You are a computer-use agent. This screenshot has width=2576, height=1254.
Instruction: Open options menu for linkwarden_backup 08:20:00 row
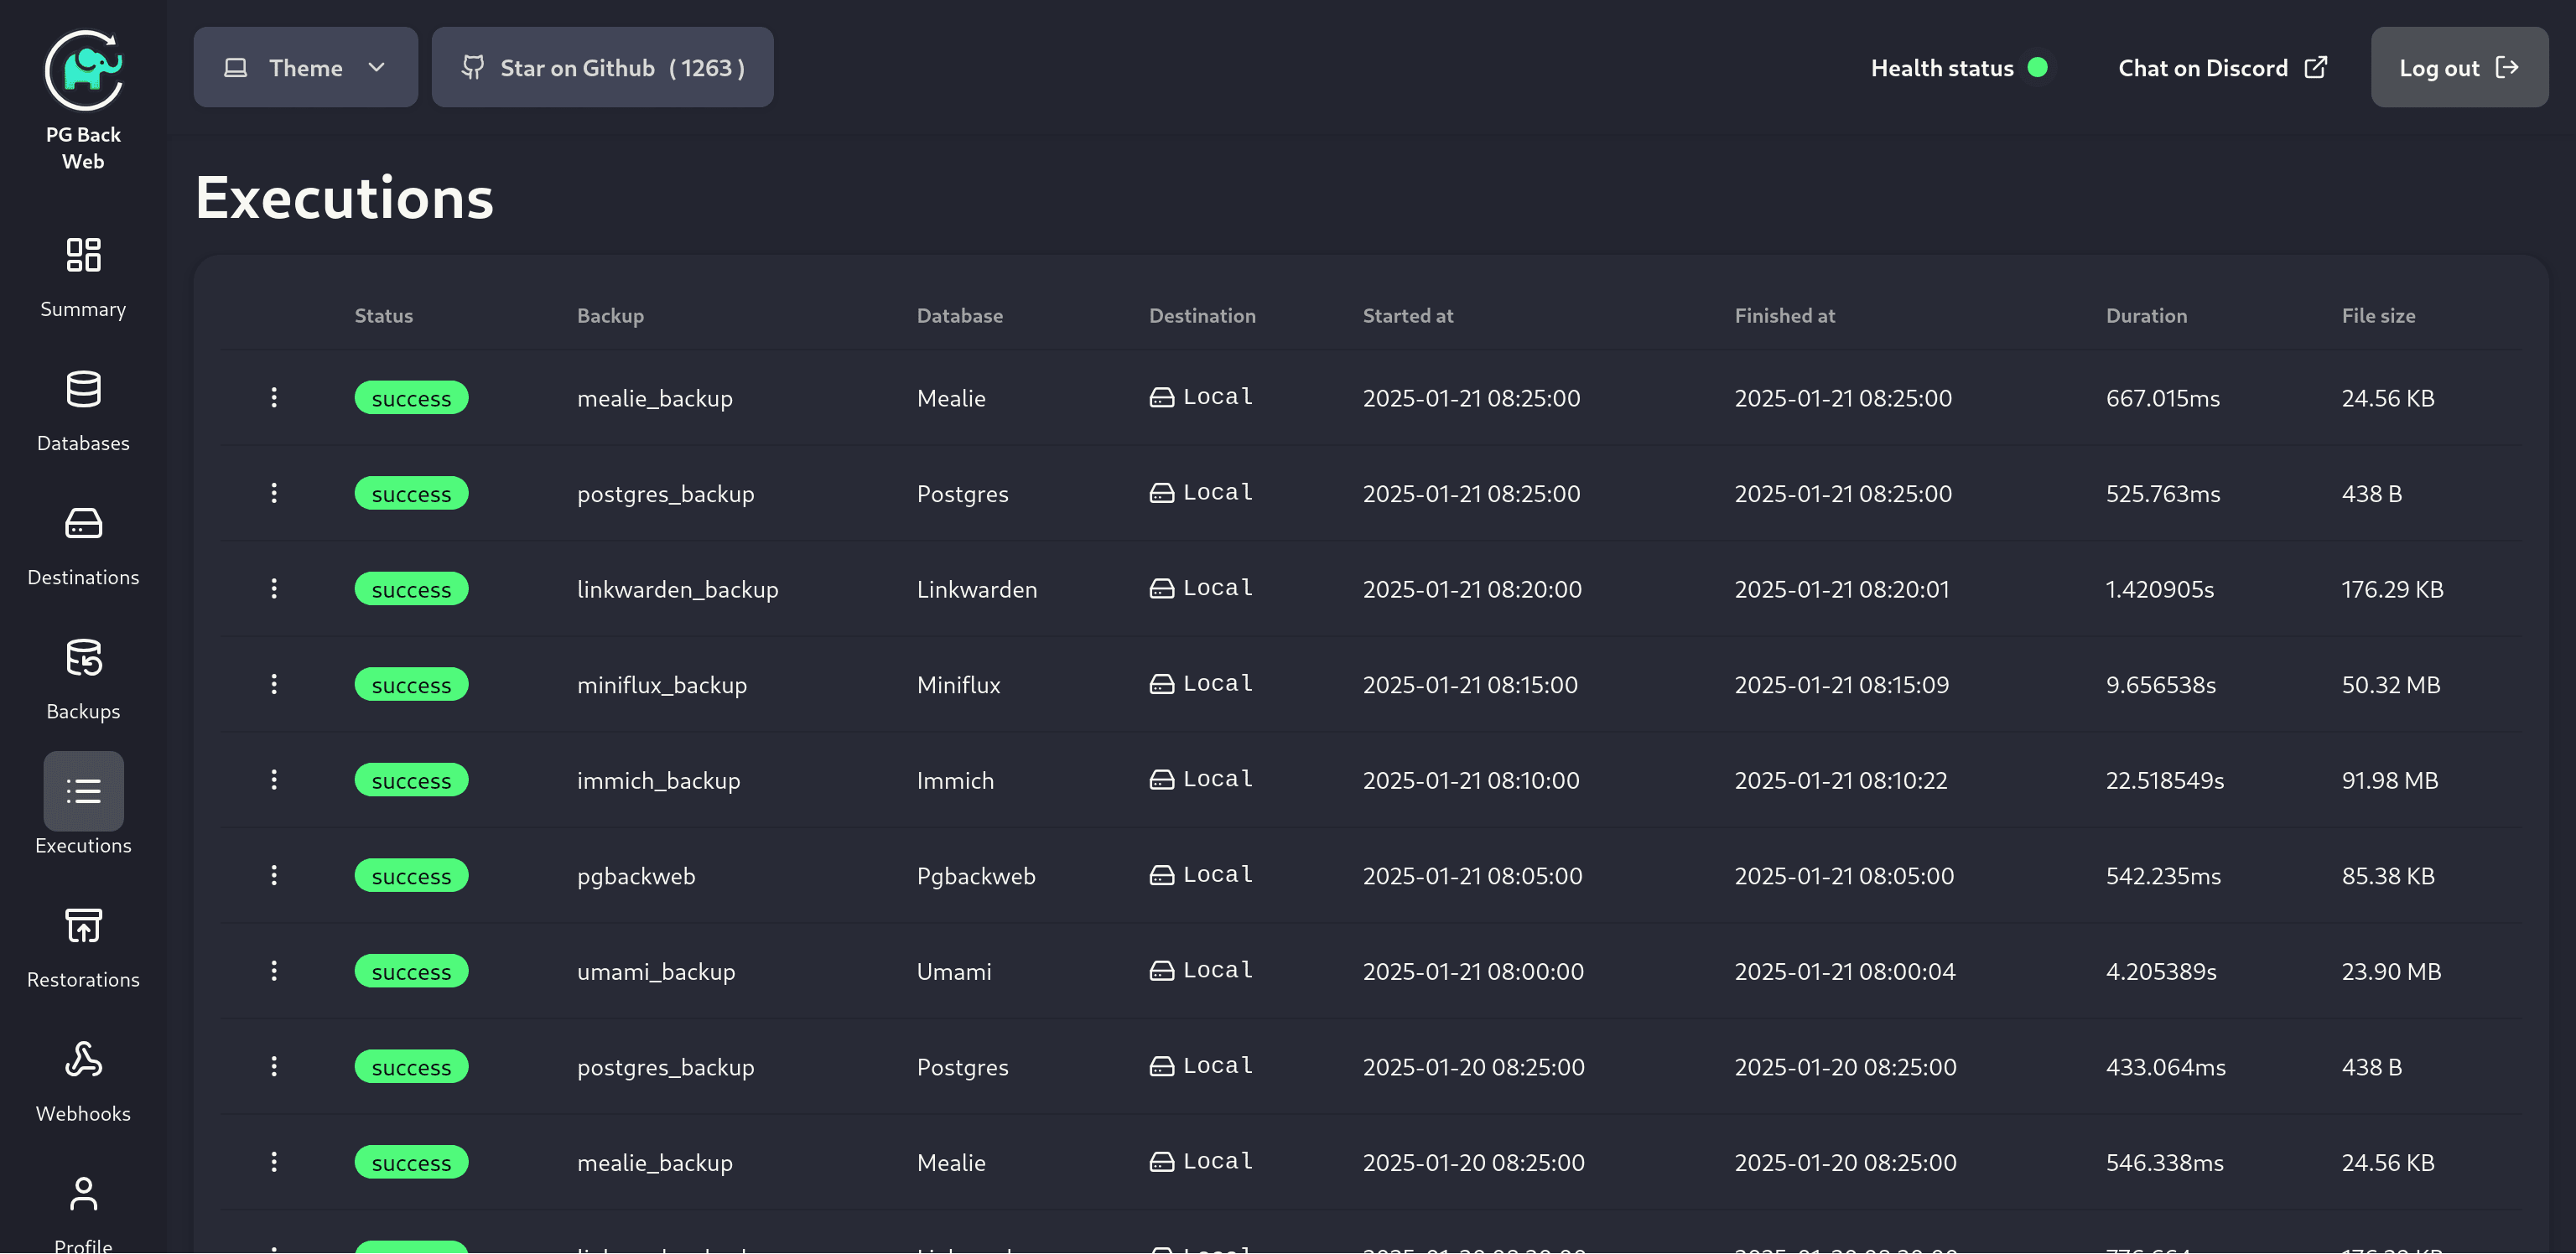pos(274,588)
